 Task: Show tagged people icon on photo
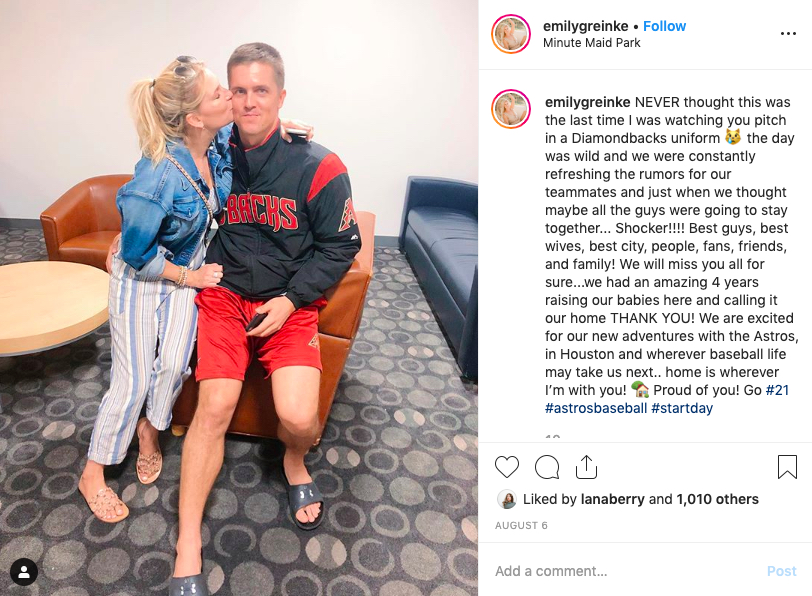click(24, 572)
